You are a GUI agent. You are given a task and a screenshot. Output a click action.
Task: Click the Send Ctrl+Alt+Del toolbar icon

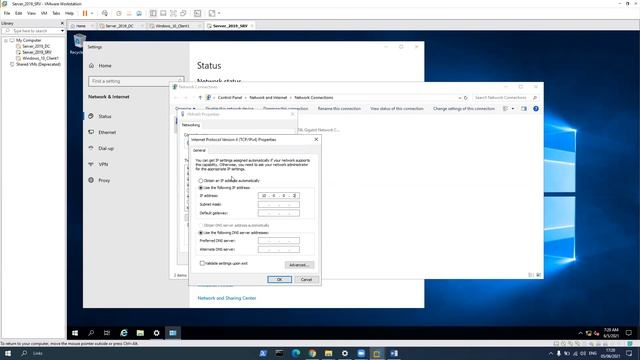[x=105, y=13]
